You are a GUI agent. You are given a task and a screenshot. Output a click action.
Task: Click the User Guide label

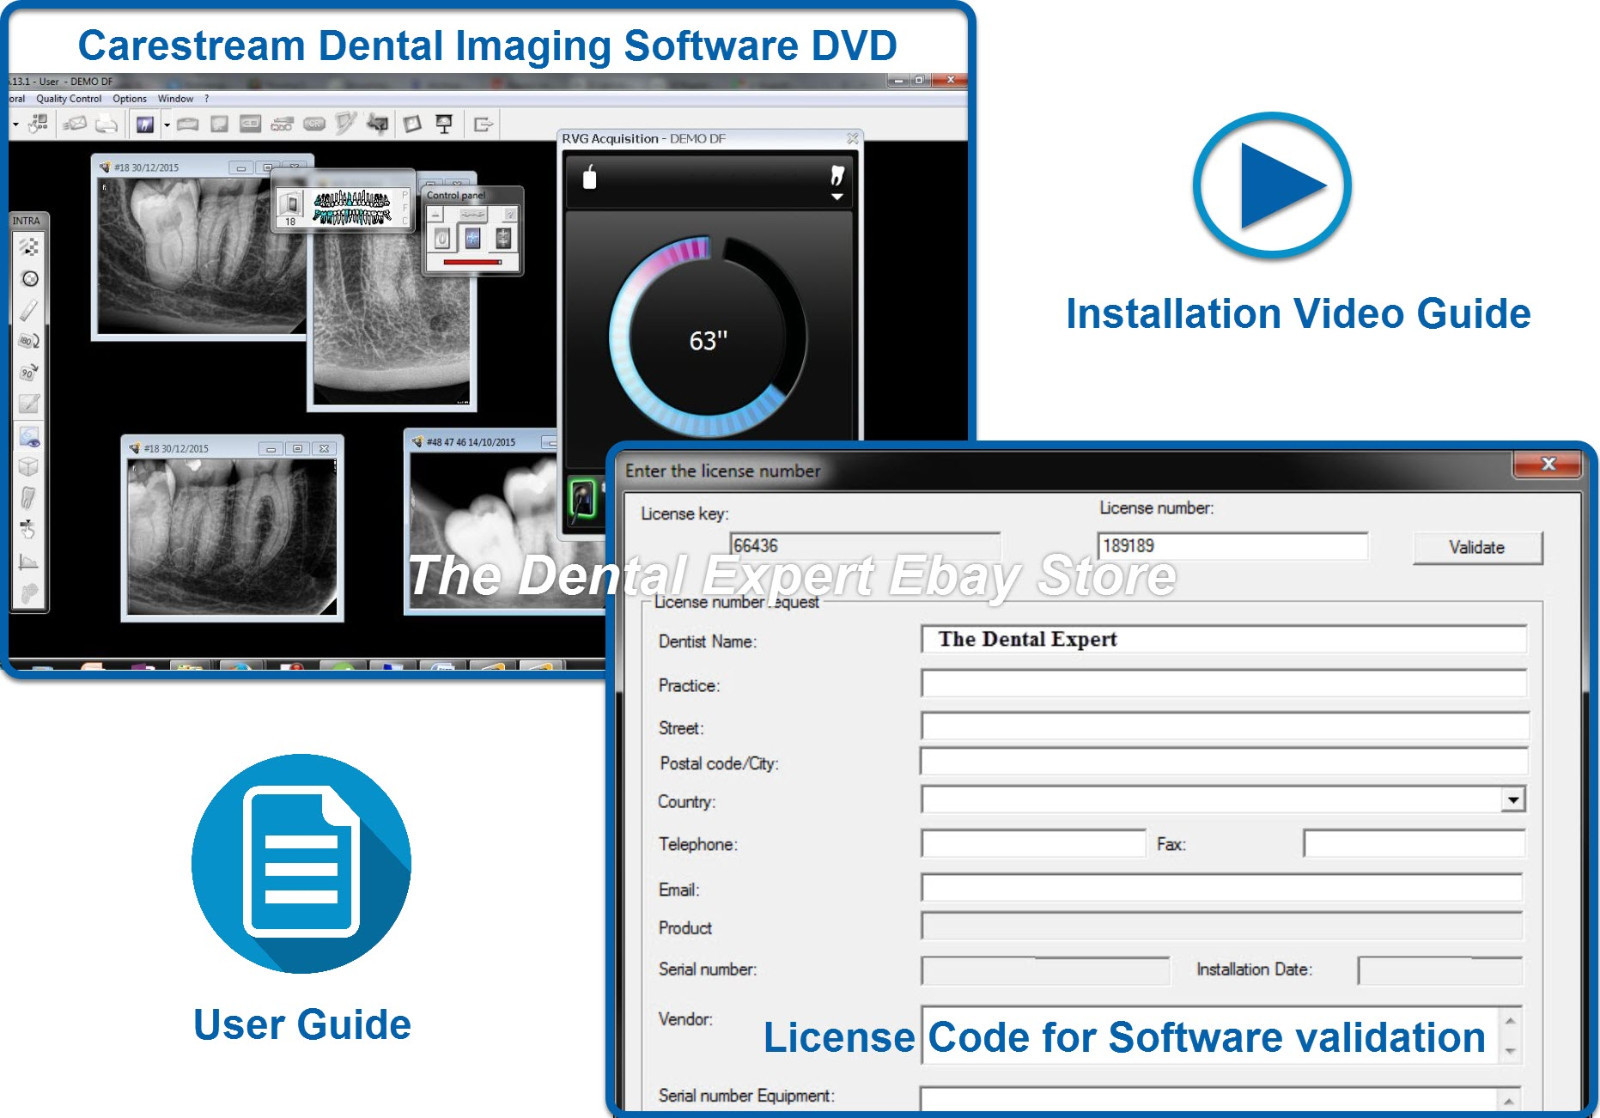(x=302, y=1025)
